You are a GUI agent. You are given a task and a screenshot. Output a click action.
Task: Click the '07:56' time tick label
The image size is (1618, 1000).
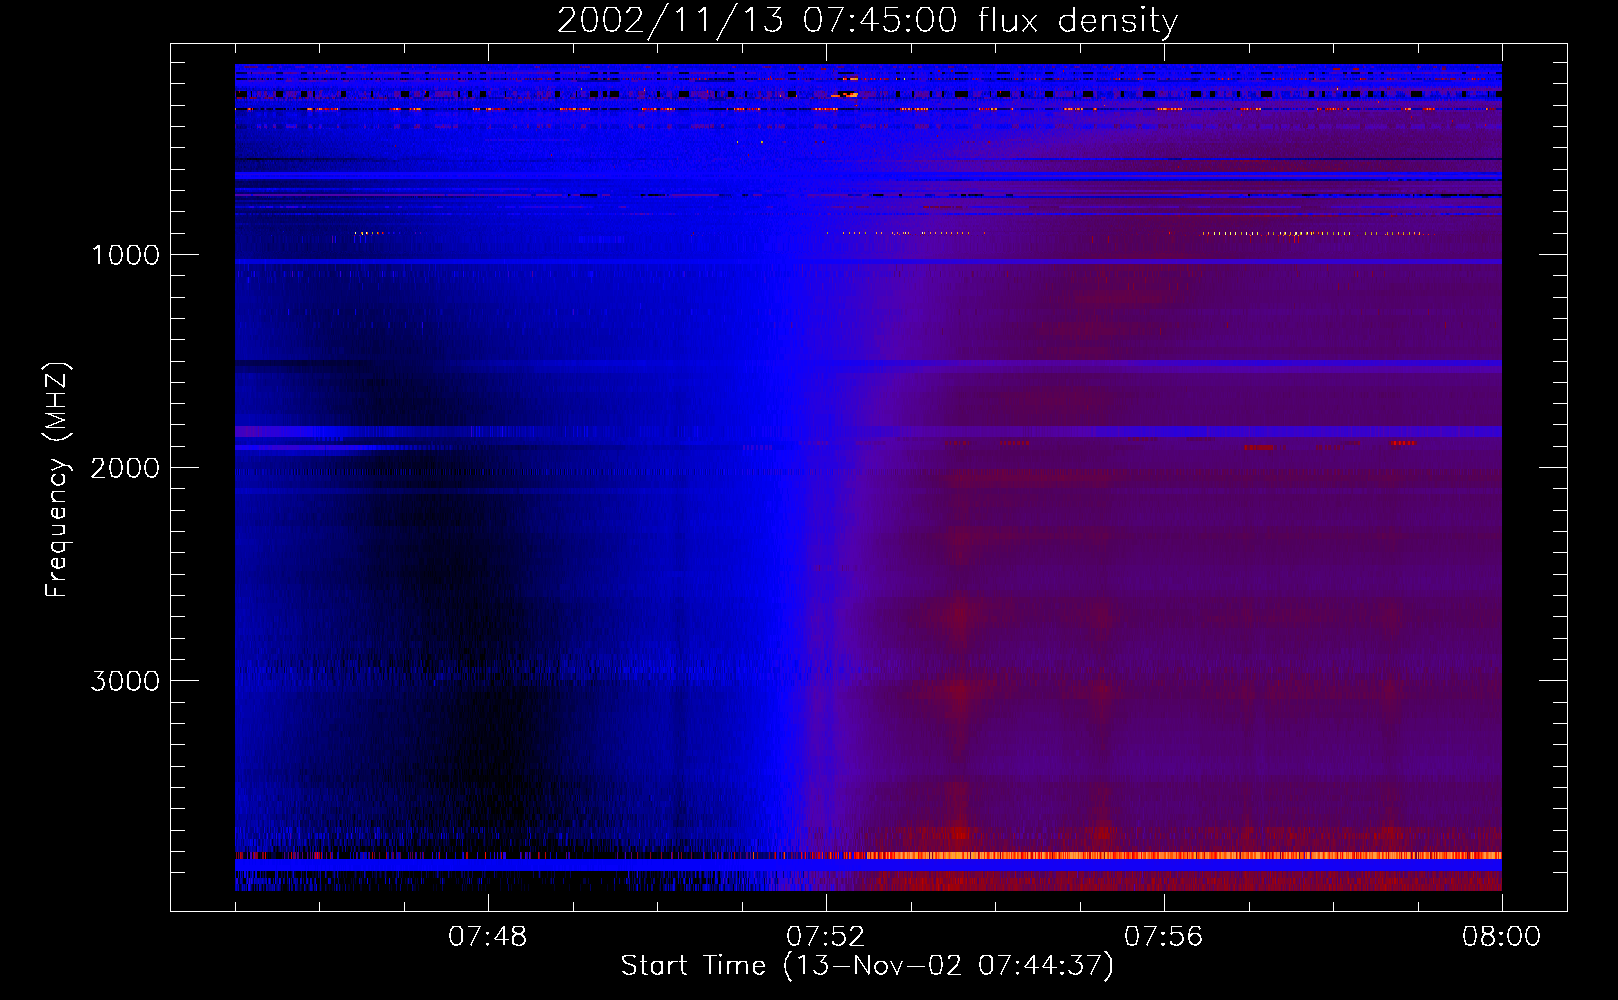tap(1163, 937)
